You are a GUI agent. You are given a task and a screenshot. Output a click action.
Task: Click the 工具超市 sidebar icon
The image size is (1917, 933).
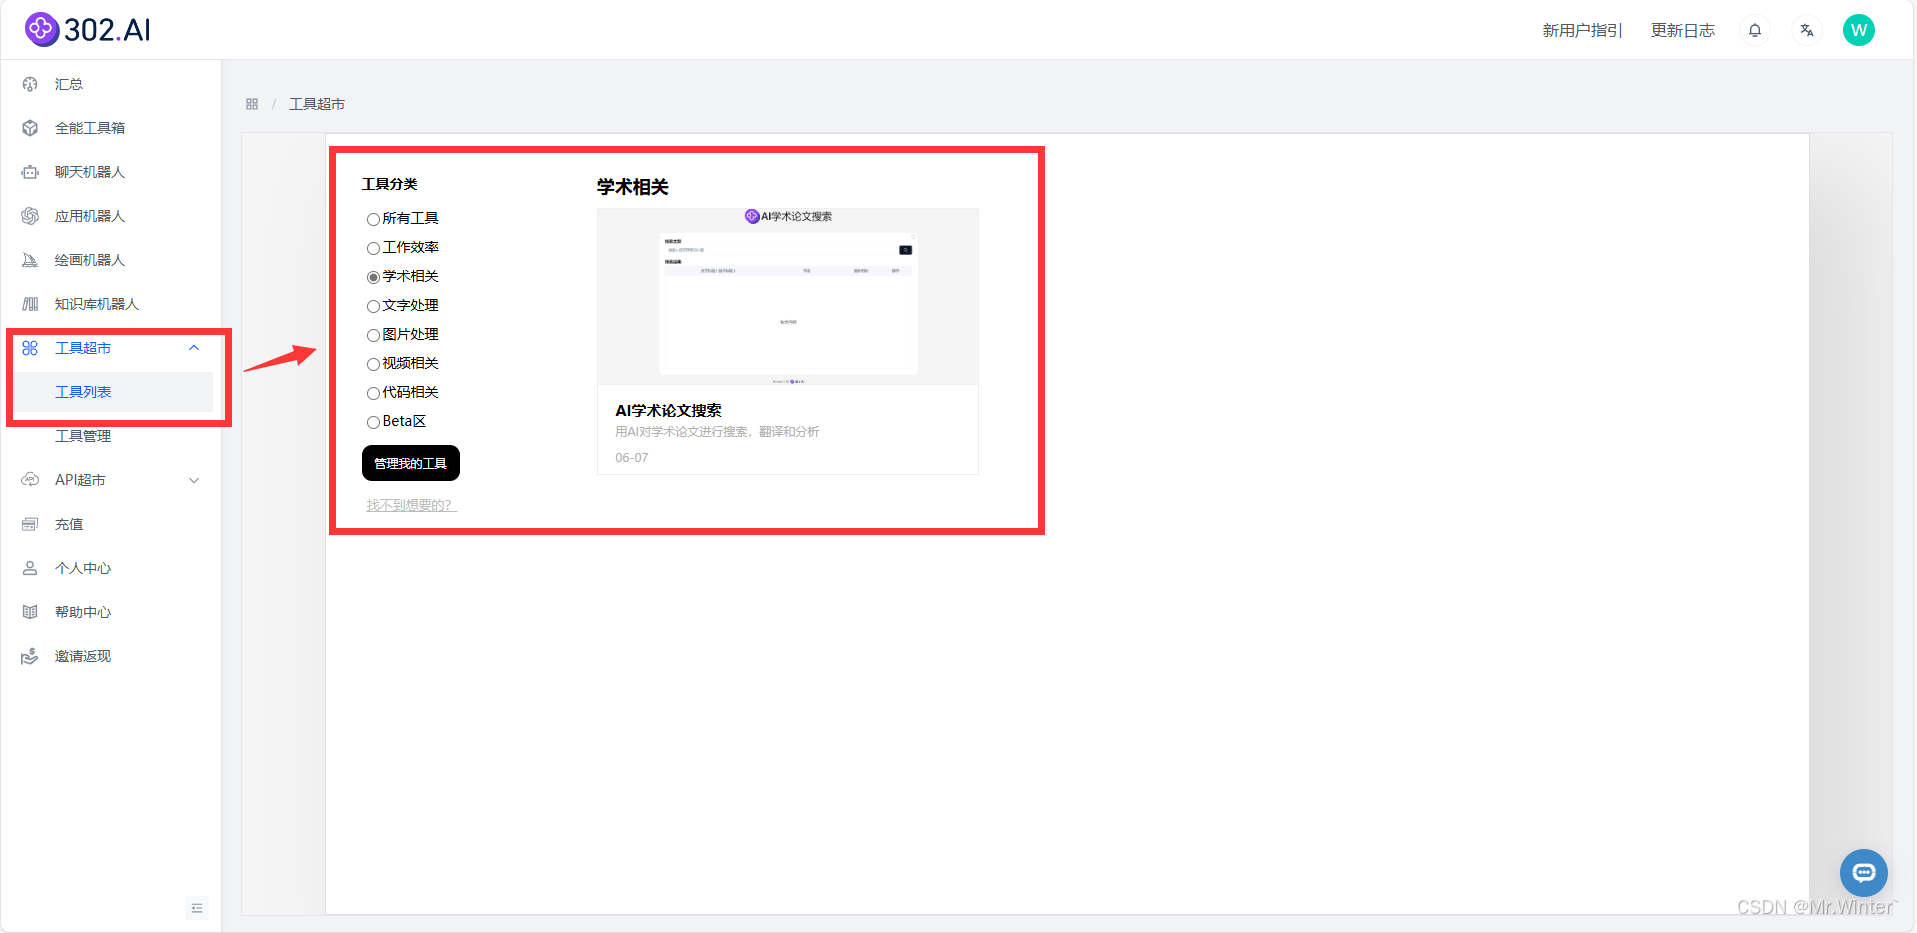click(x=30, y=348)
